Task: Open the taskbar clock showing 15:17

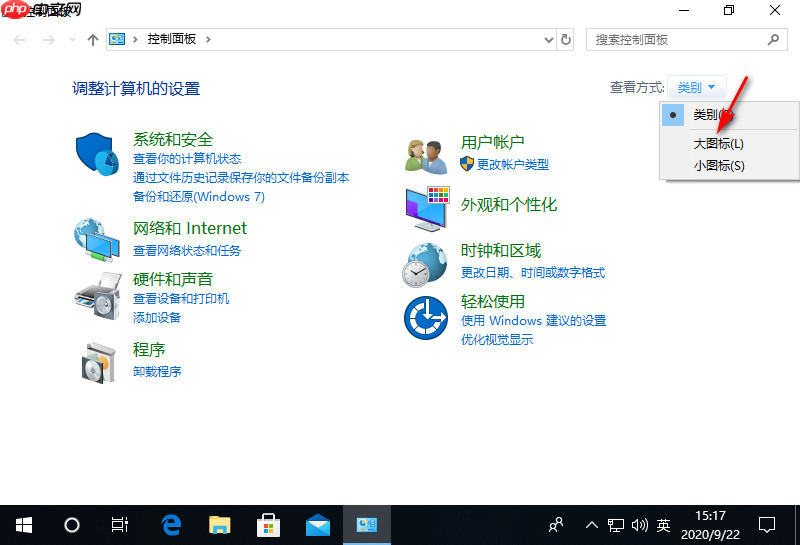Action: (x=710, y=525)
